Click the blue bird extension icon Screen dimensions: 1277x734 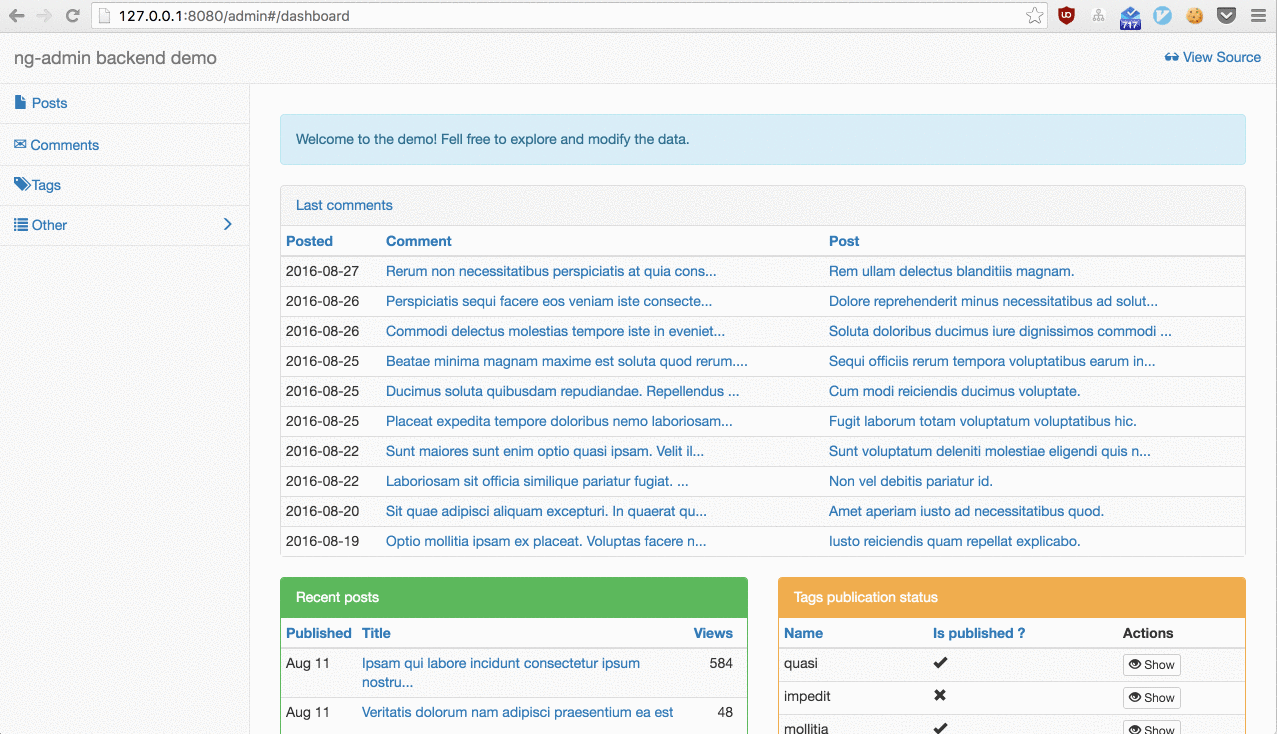pyautogui.click(x=1162, y=16)
